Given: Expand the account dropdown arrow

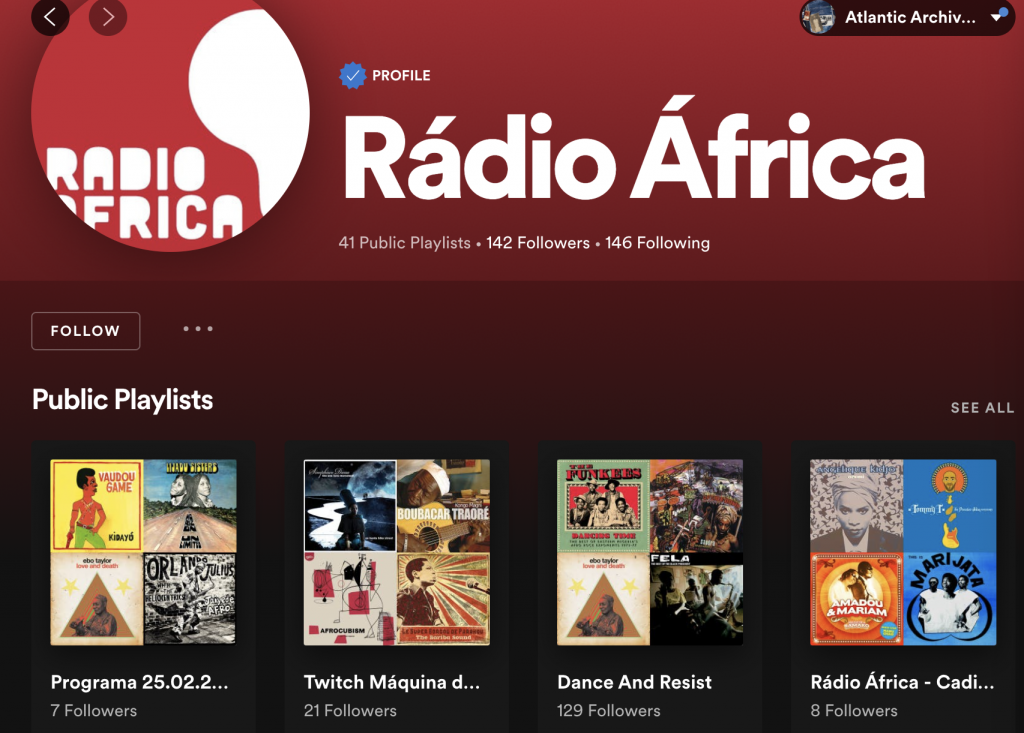Looking at the screenshot, I should [x=997, y=17].
